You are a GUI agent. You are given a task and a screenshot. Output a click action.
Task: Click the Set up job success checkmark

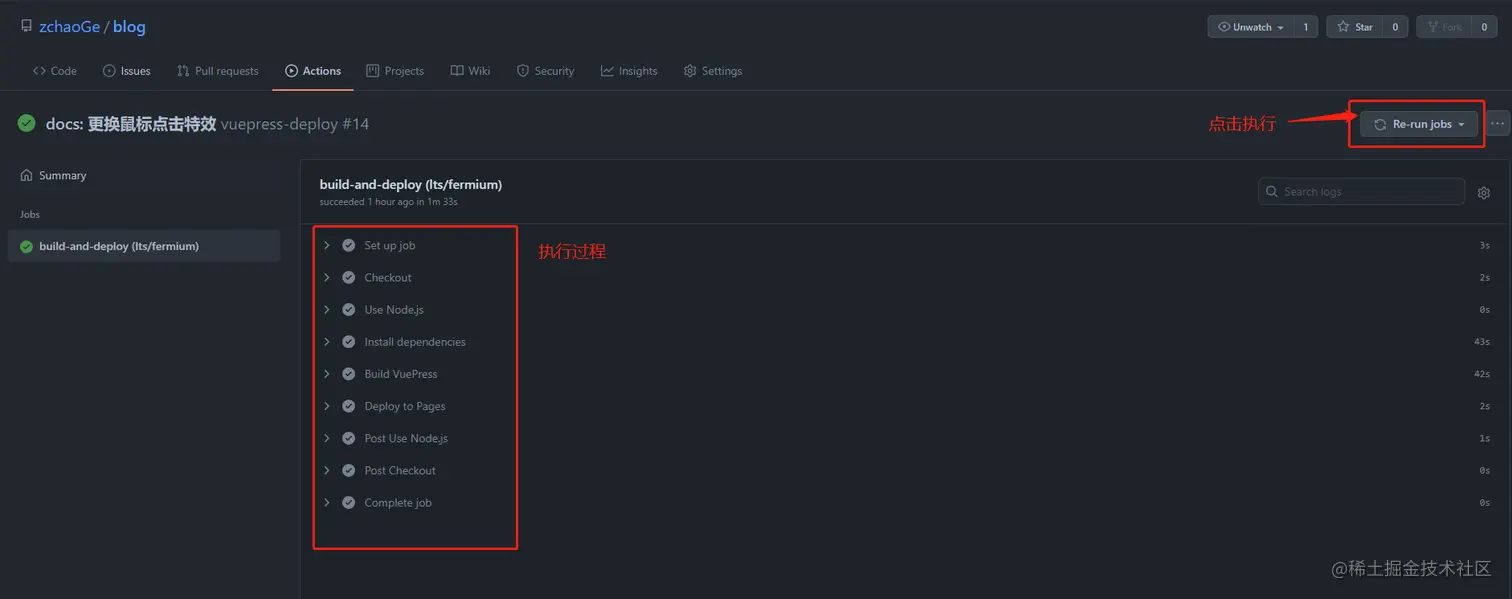pyautogui.click(x=348, y=245)
